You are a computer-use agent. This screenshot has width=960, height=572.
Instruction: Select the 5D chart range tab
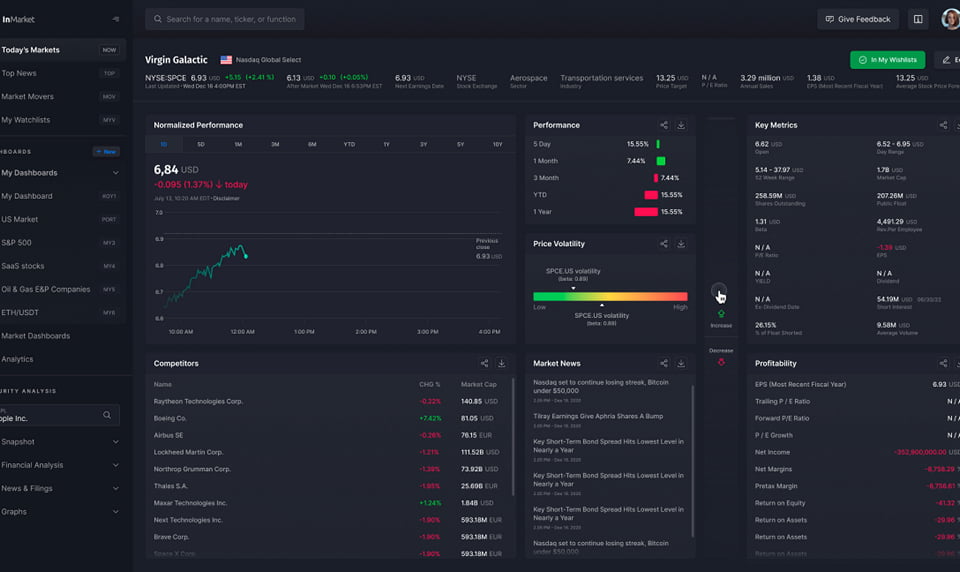(x=201, y=145)
